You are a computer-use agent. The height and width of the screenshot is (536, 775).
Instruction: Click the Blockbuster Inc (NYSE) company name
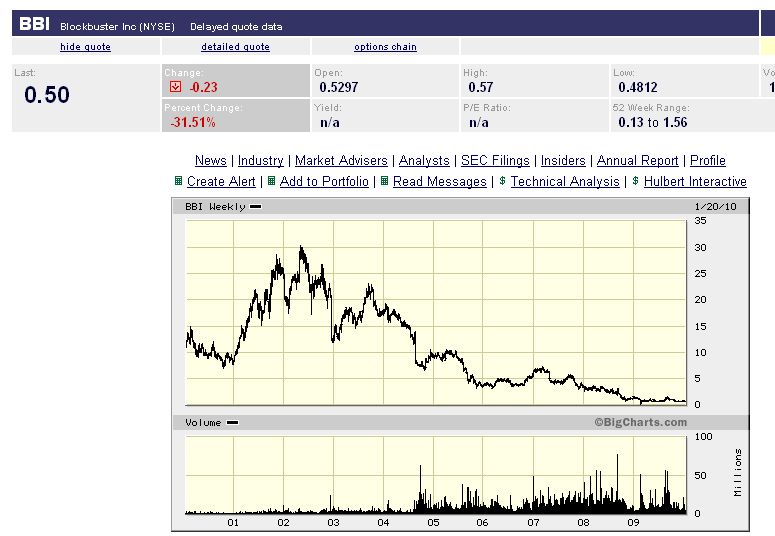pyautogui.click(x=118, y=27)
